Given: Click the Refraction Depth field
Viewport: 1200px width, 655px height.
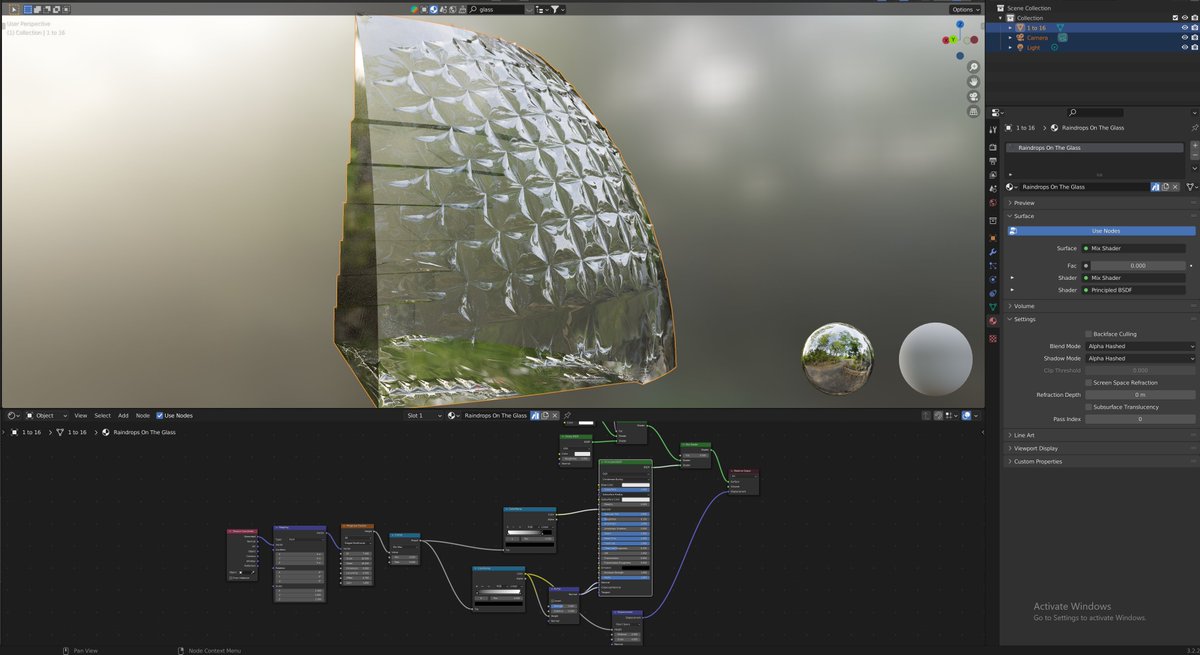Looking at the screenshot, I should [x=1140, y=395].
